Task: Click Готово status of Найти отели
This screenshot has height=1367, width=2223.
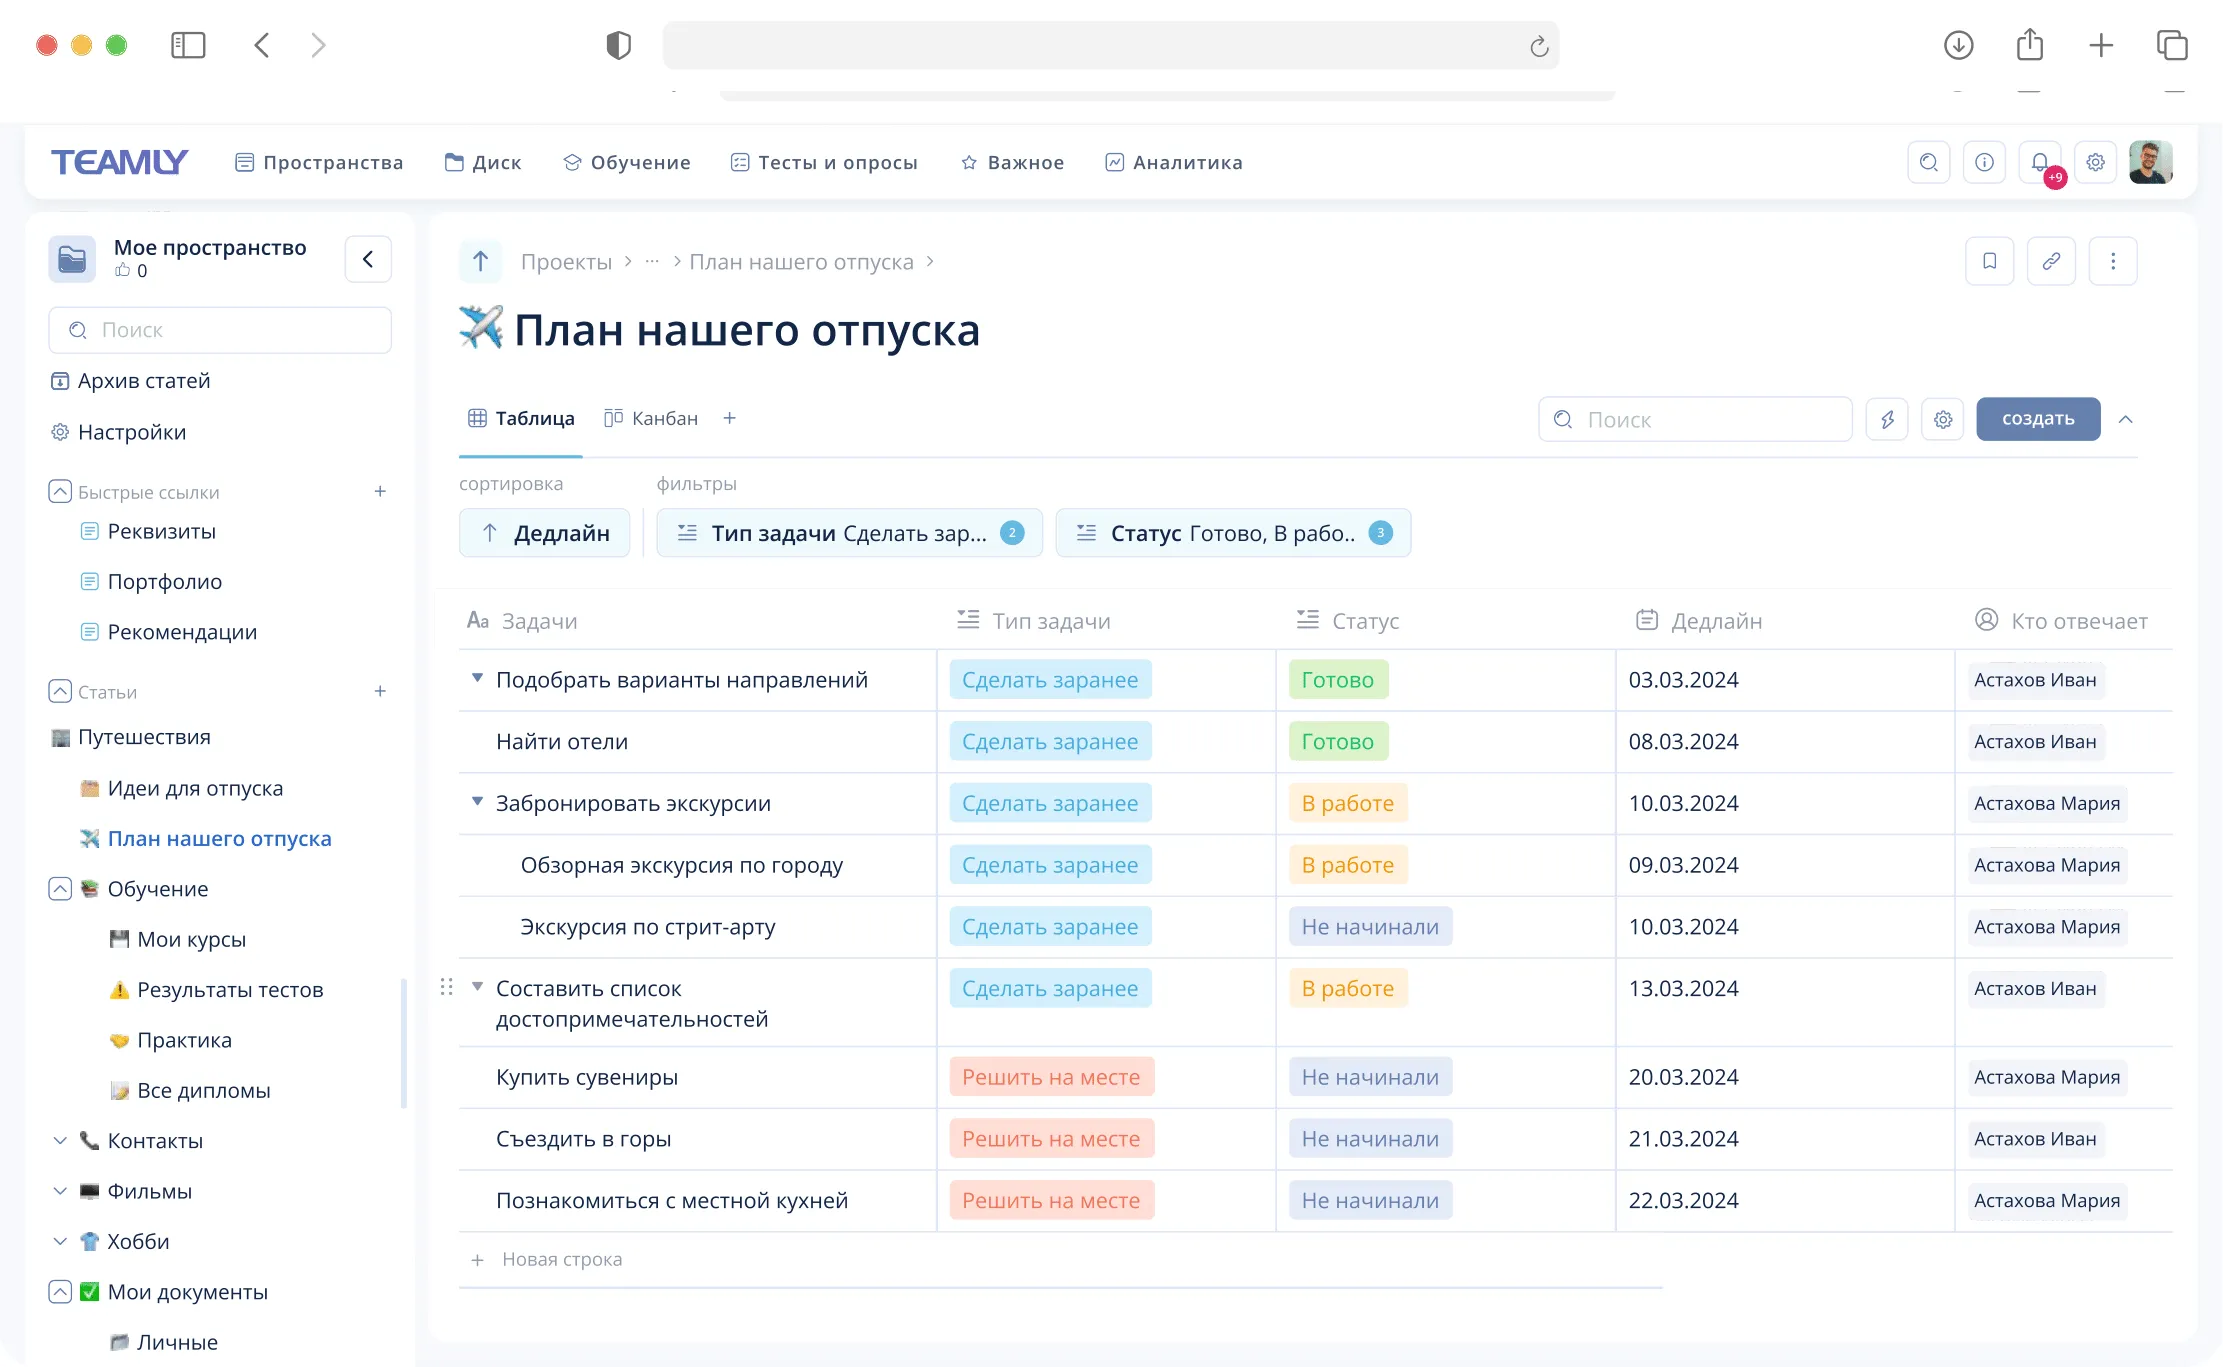Action: tap(1338, 741)
